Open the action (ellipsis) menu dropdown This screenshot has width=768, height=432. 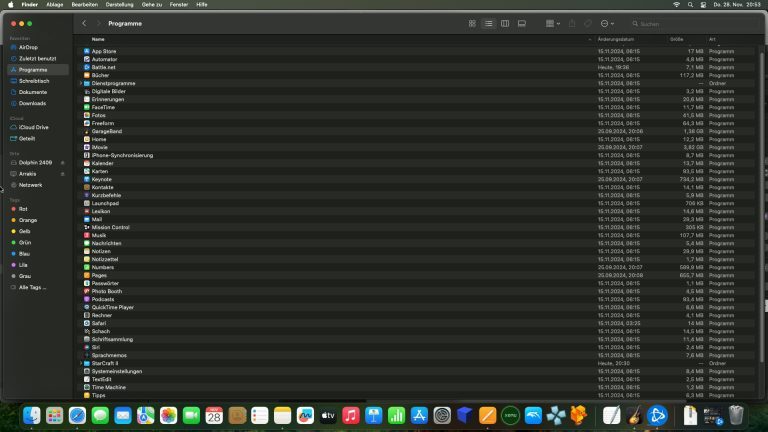pos(607,24)
